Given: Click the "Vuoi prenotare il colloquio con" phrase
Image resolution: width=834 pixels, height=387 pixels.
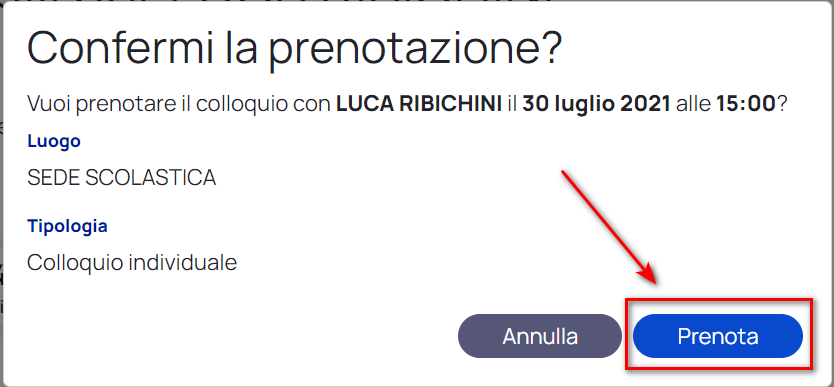Looking at the screenshot, I should [179, 104].
